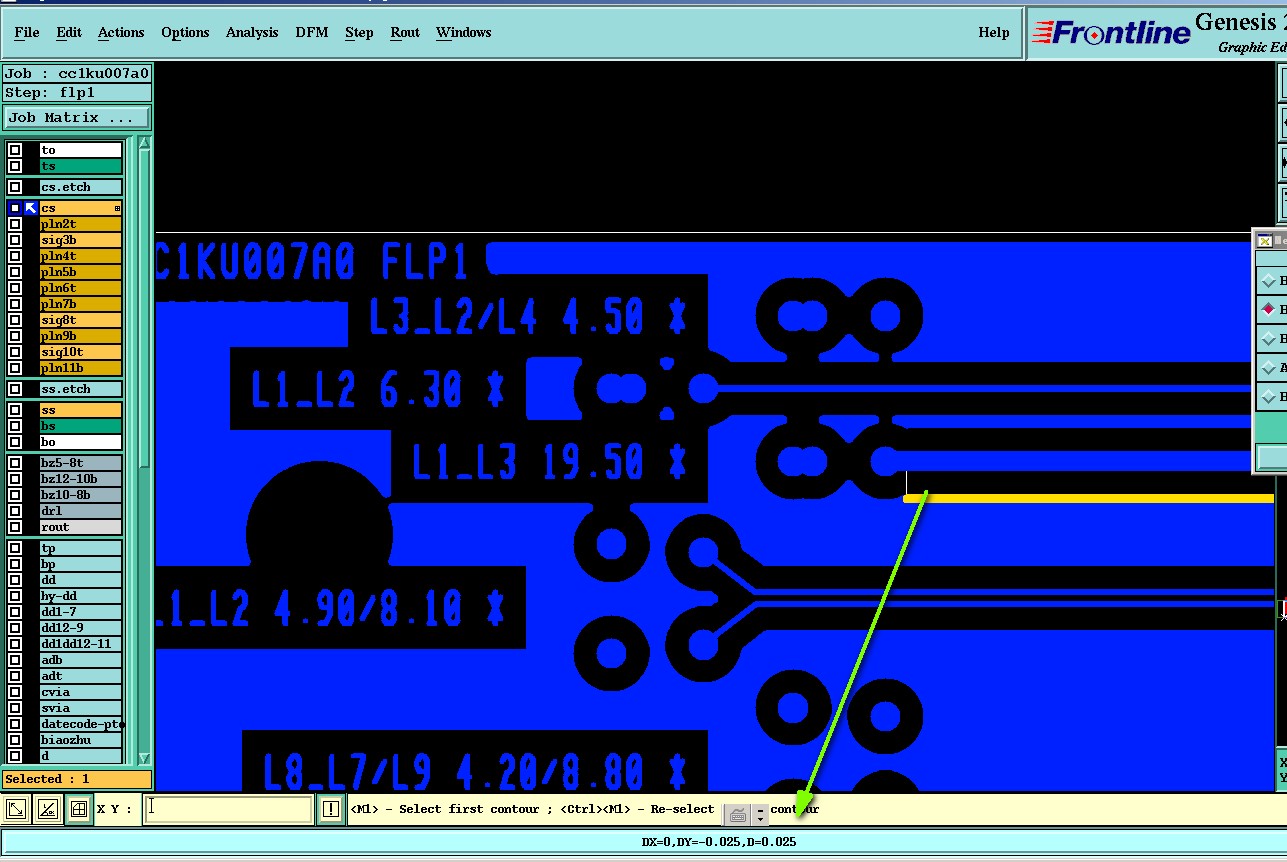Select the tp layer name

click(80, 548)
